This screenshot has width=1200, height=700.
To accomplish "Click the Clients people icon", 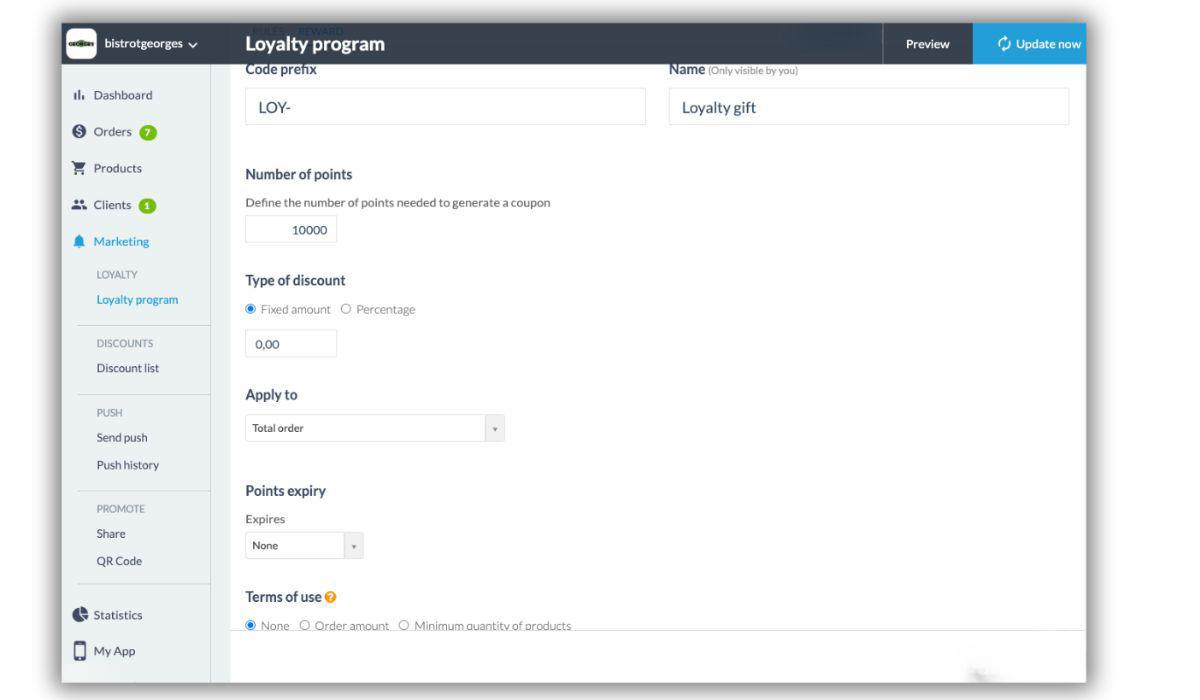I will [79, 205].
